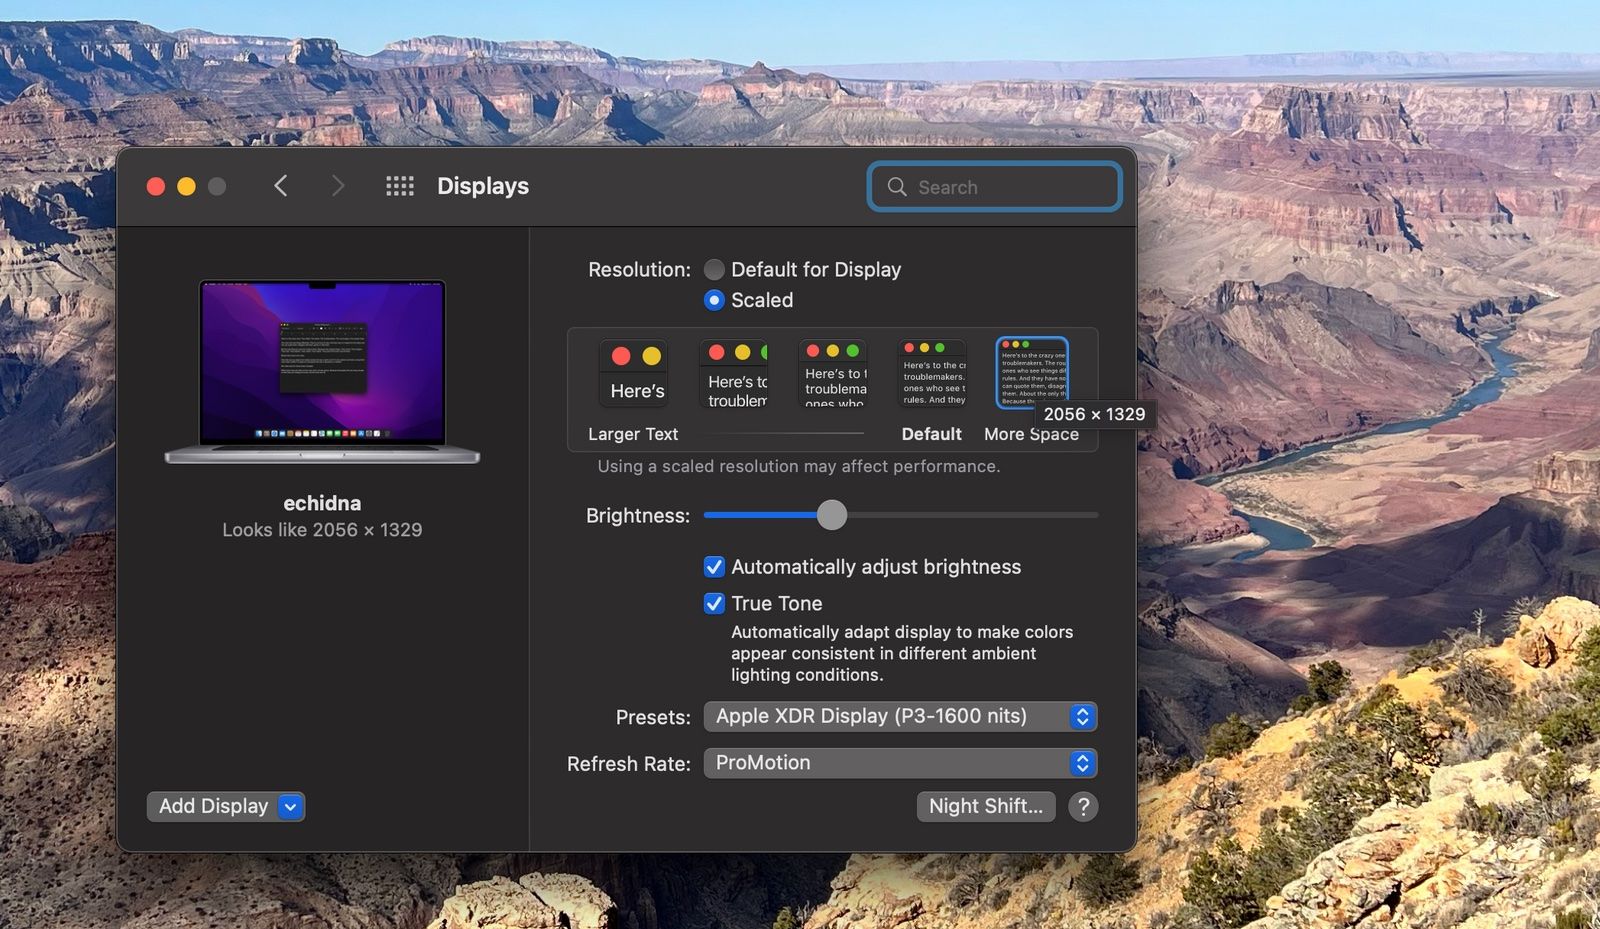Viewport: 1600px width, 929px height.
Task: Click the magnifying glass search icon
Action: [897, 187]
